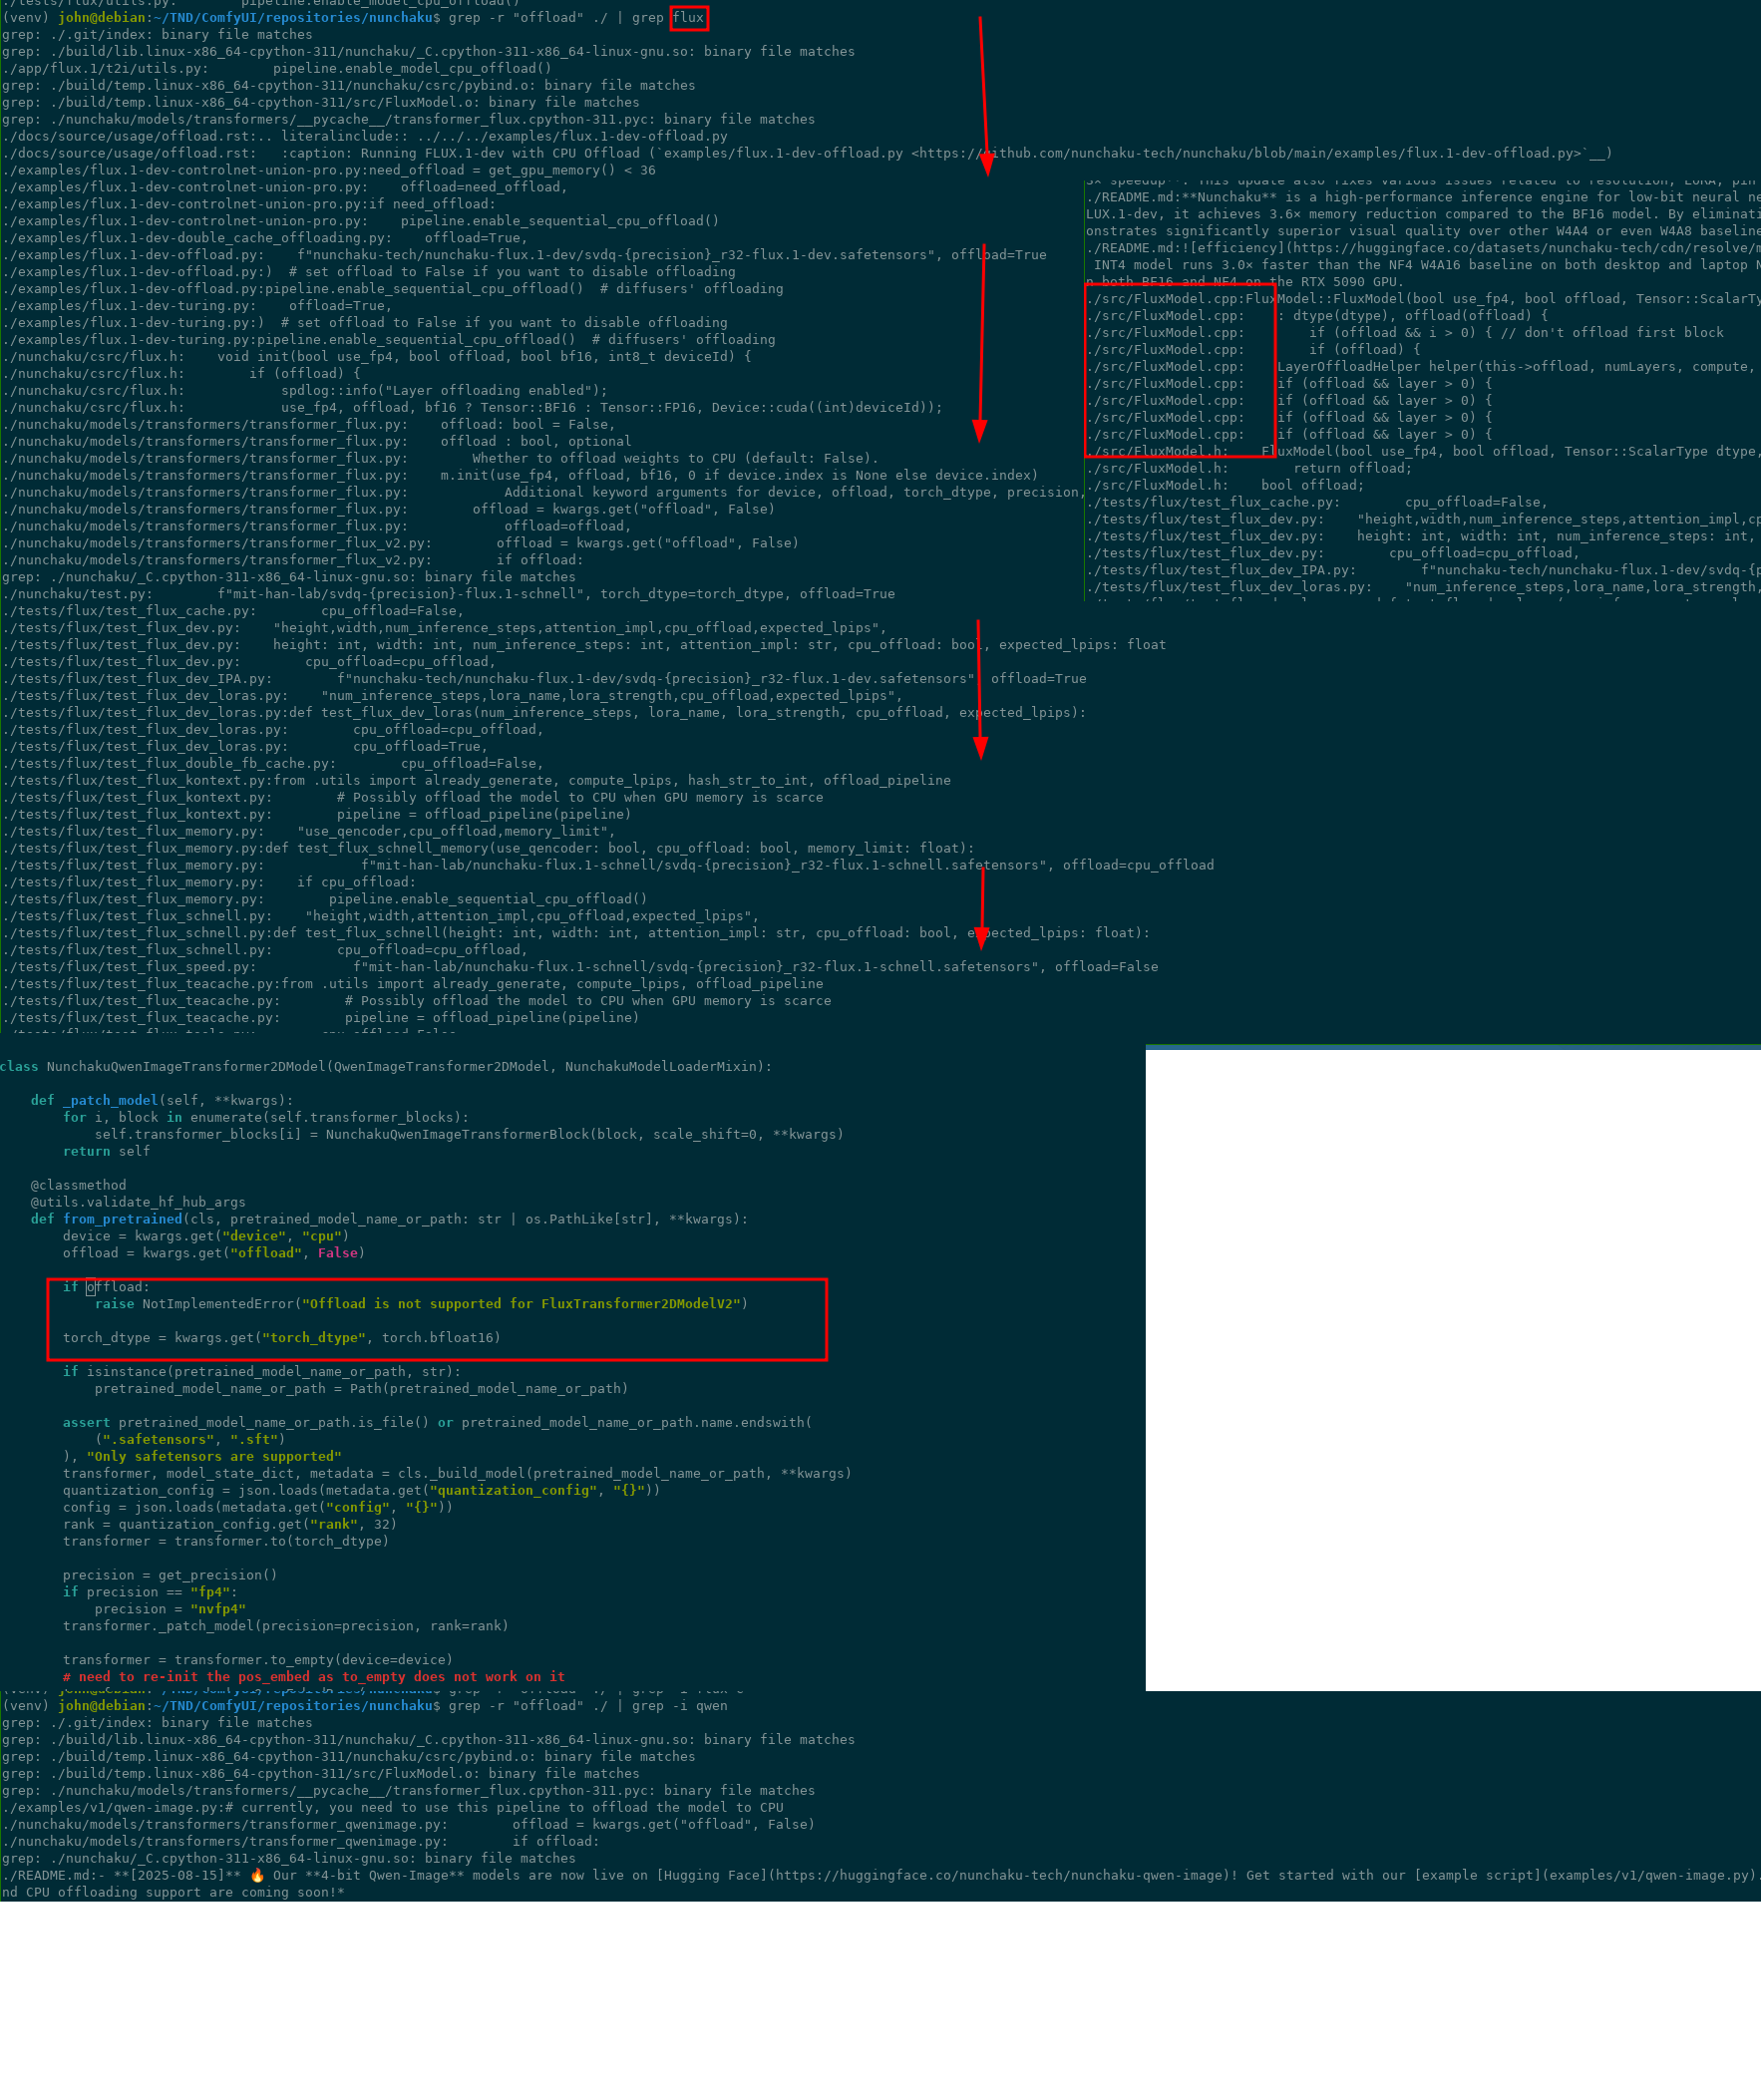This screenshot has width=1761, height=2100.
Task: Click "def test_flux_schnell_memory" definition line
Action: point(488,849)
